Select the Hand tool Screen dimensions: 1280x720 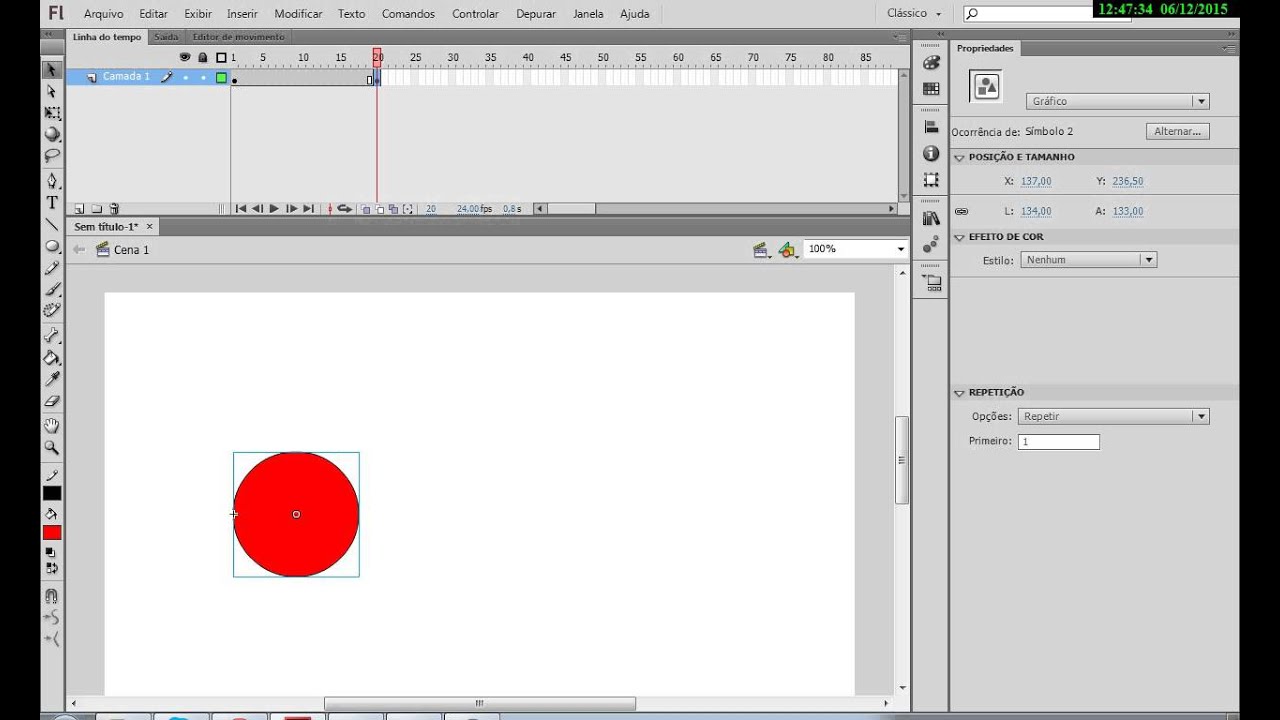[x=52, y=426]
